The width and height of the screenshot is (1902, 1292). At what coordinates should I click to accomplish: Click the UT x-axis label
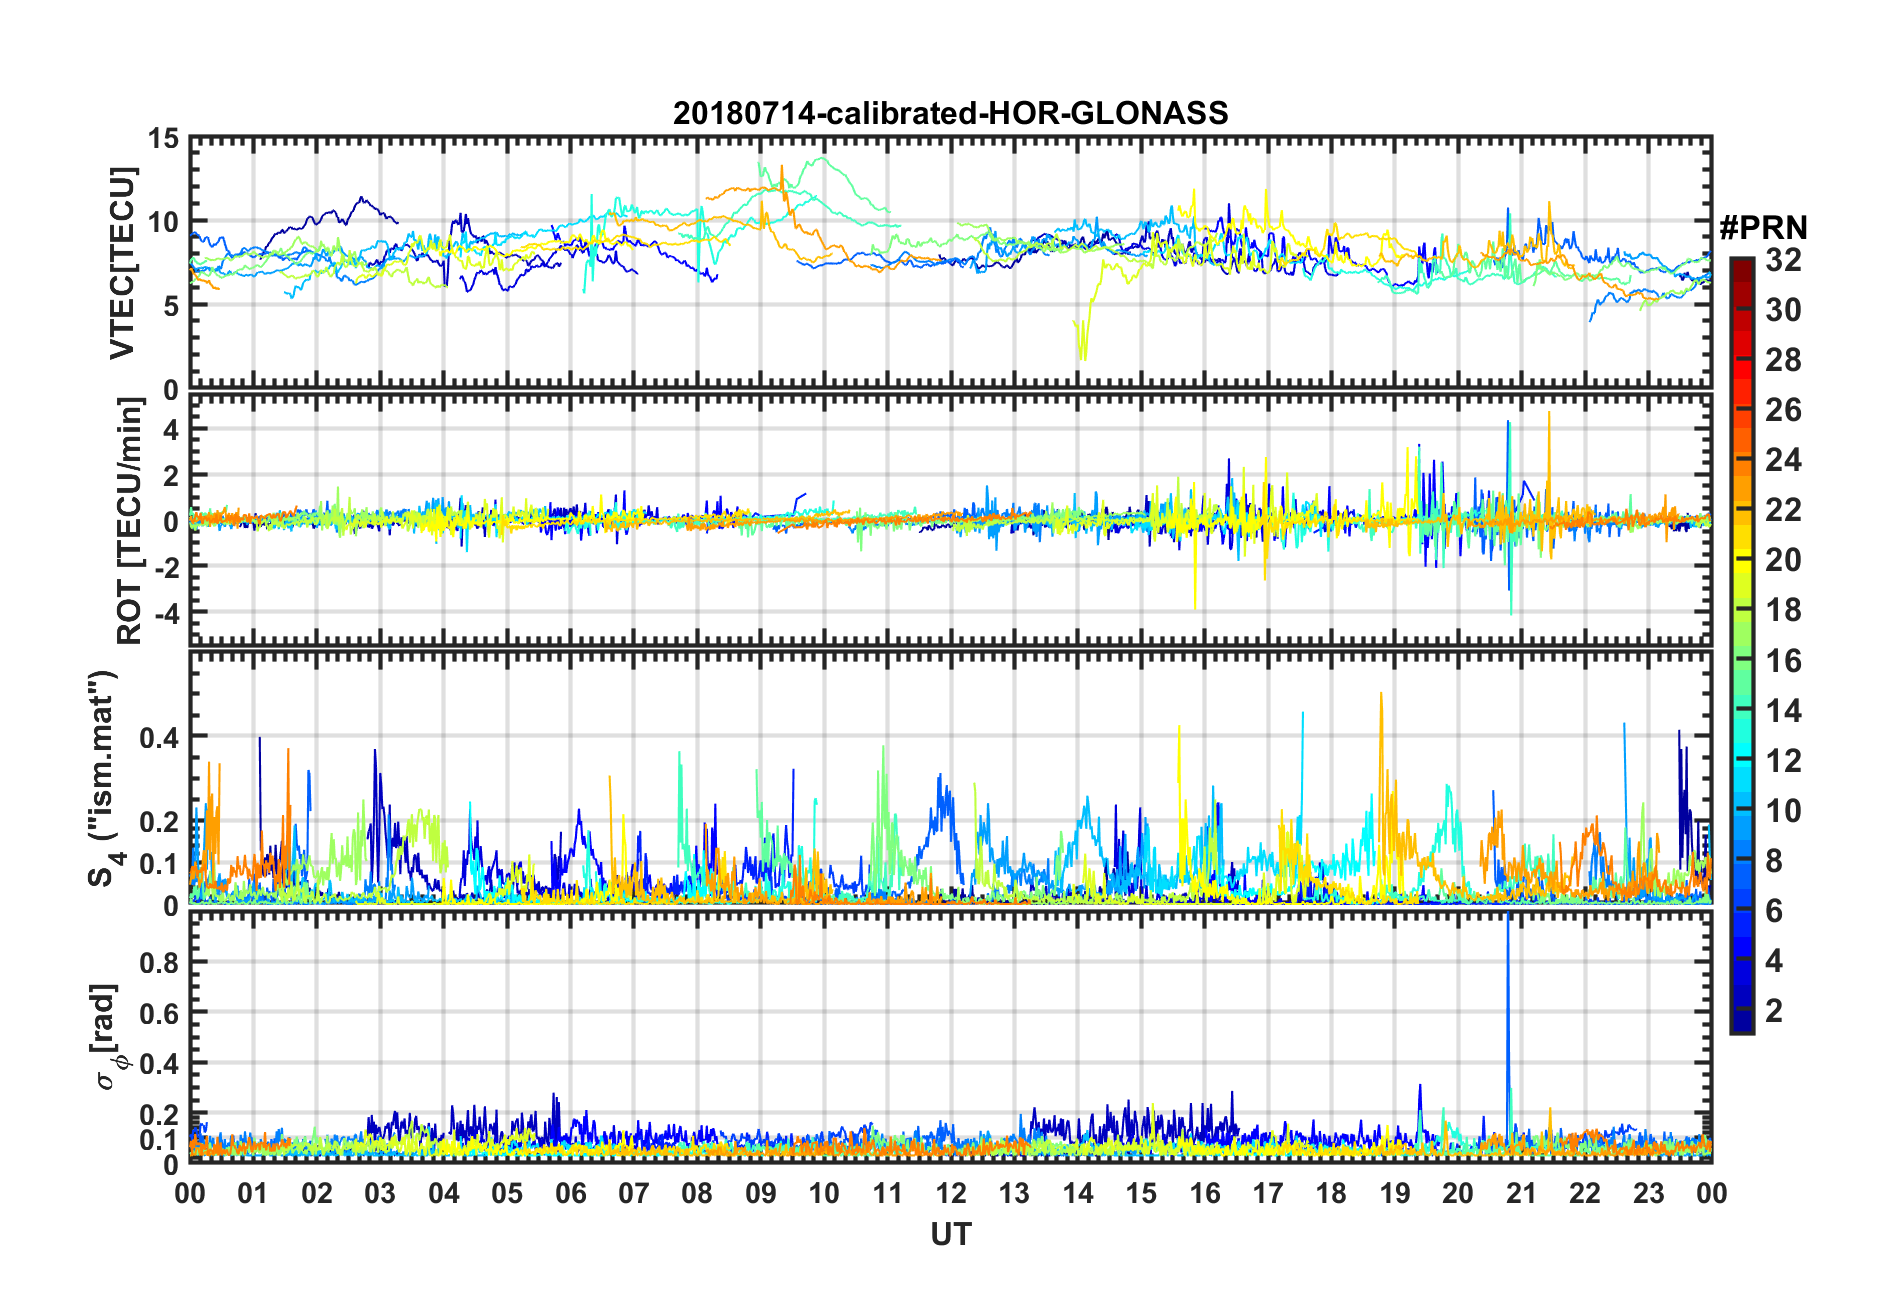[950, 1235]
